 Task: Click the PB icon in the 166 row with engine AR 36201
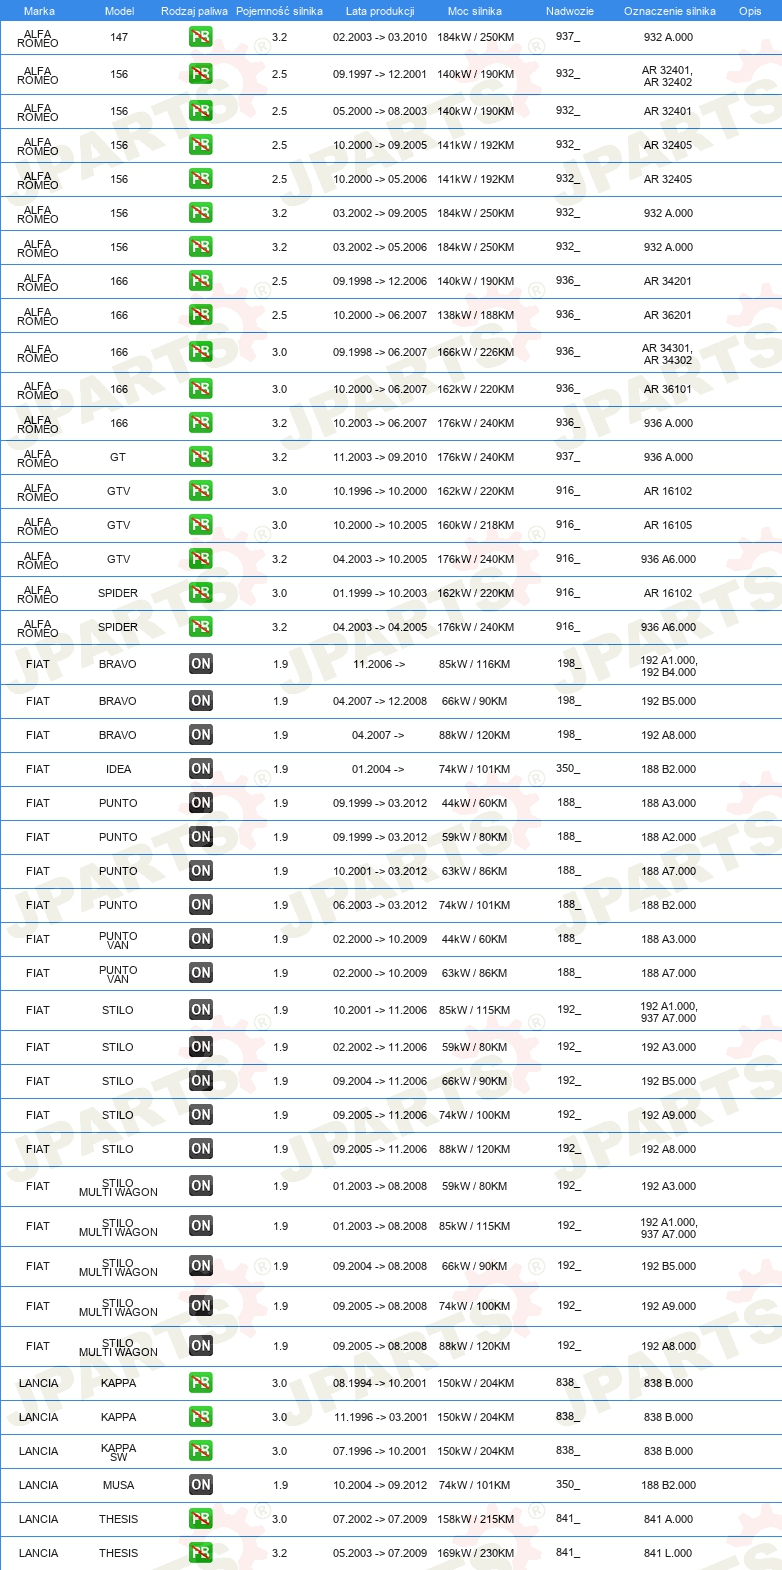click(201, 315)
